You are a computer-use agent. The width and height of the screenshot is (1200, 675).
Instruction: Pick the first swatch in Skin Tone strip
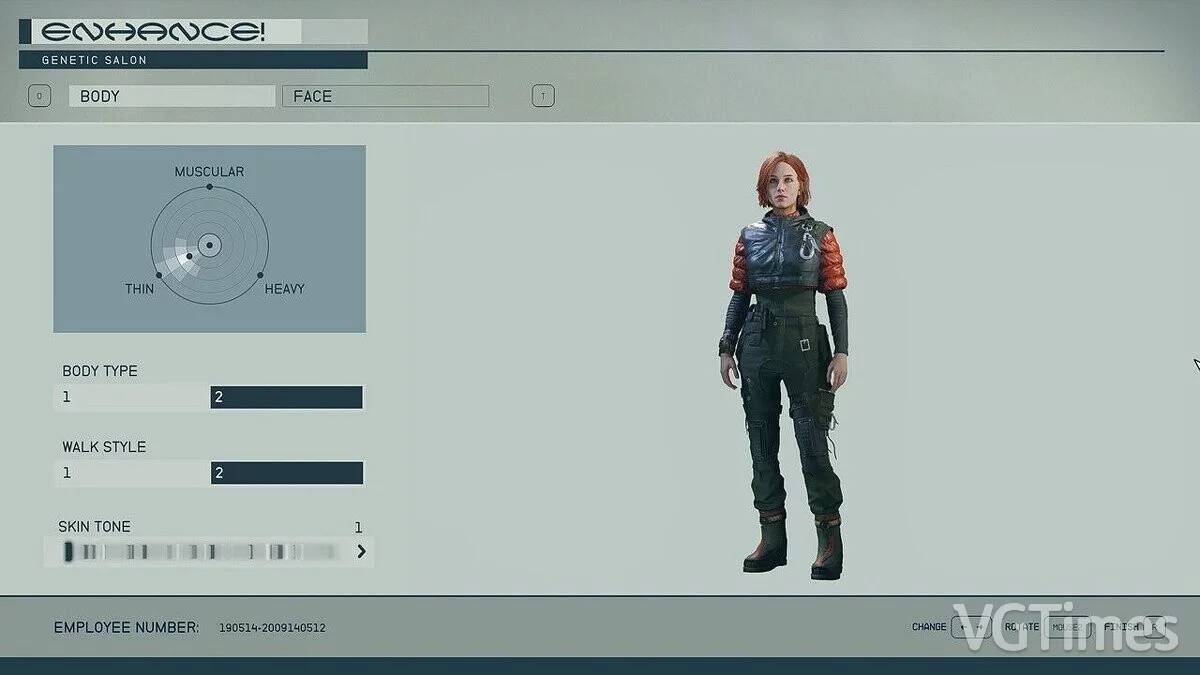[68, 551]
